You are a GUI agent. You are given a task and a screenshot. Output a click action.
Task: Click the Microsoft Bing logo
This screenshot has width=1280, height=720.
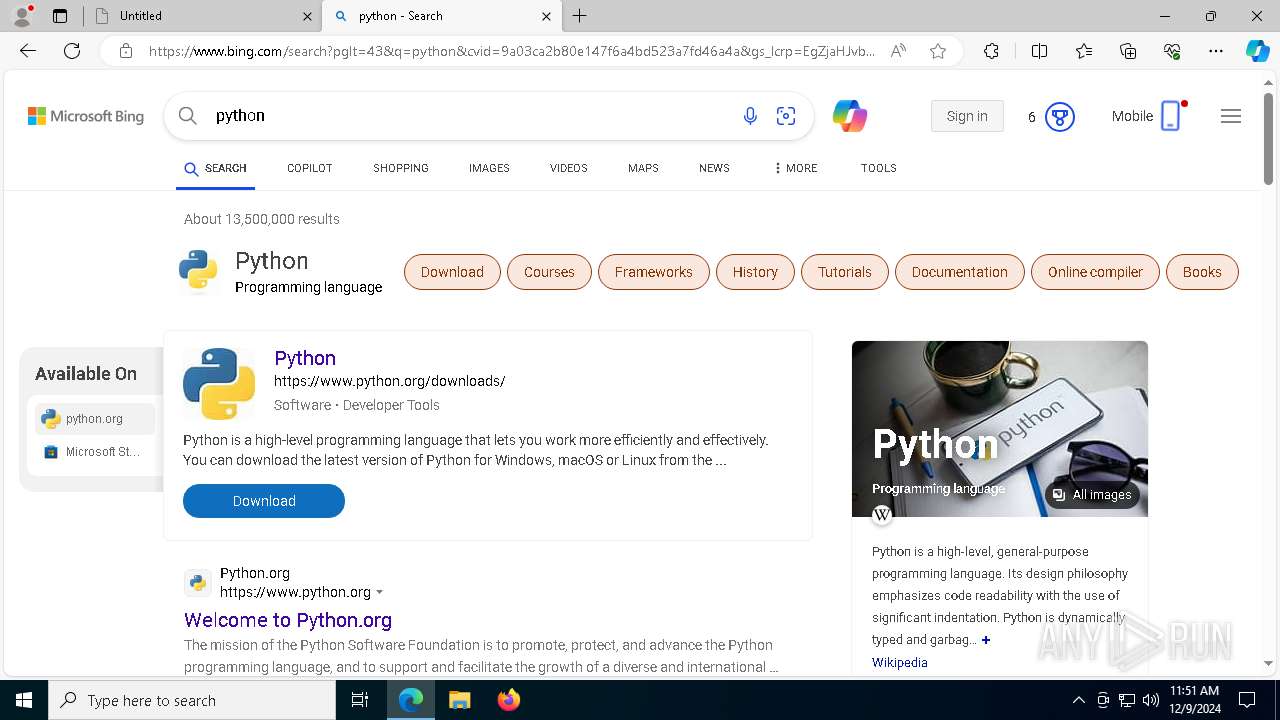(86, 116)
